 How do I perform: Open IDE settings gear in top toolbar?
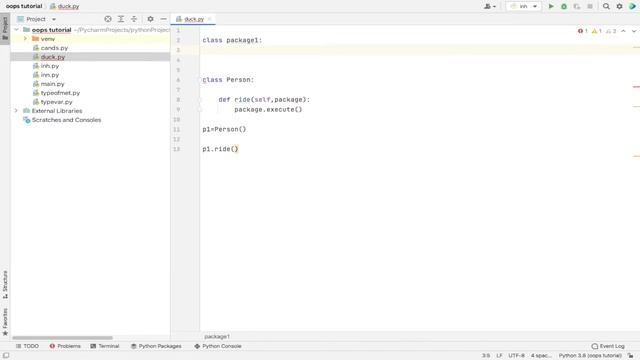(619, 7)
